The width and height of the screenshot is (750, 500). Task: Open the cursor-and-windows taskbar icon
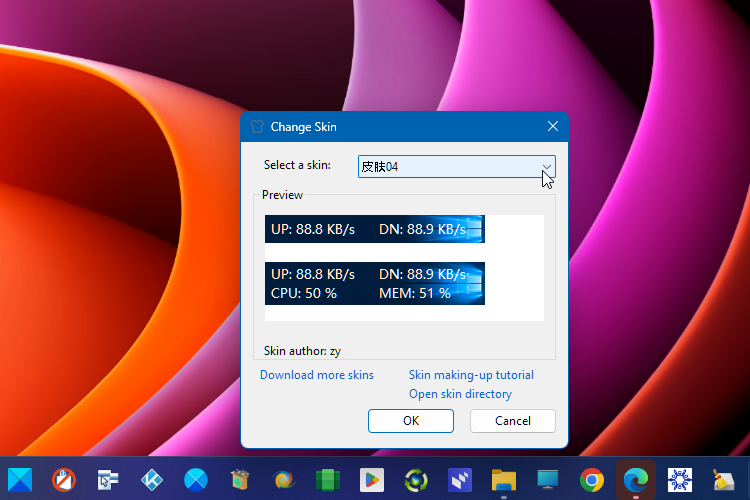[x=108, y=479]
